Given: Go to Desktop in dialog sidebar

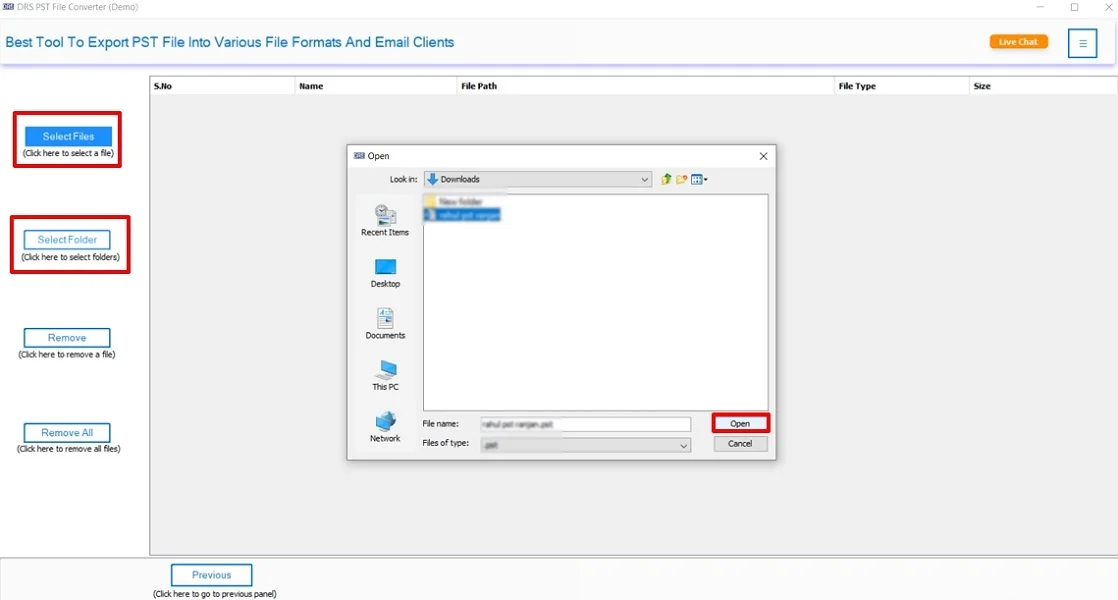Looking at the screenshot, I should click(x=385, y=273).
